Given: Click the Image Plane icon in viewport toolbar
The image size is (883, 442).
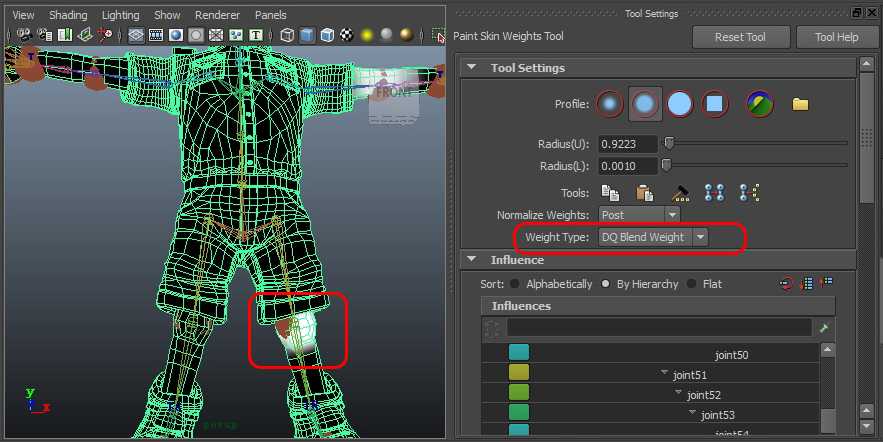Looking at the screenshot, I should point(85,35).
